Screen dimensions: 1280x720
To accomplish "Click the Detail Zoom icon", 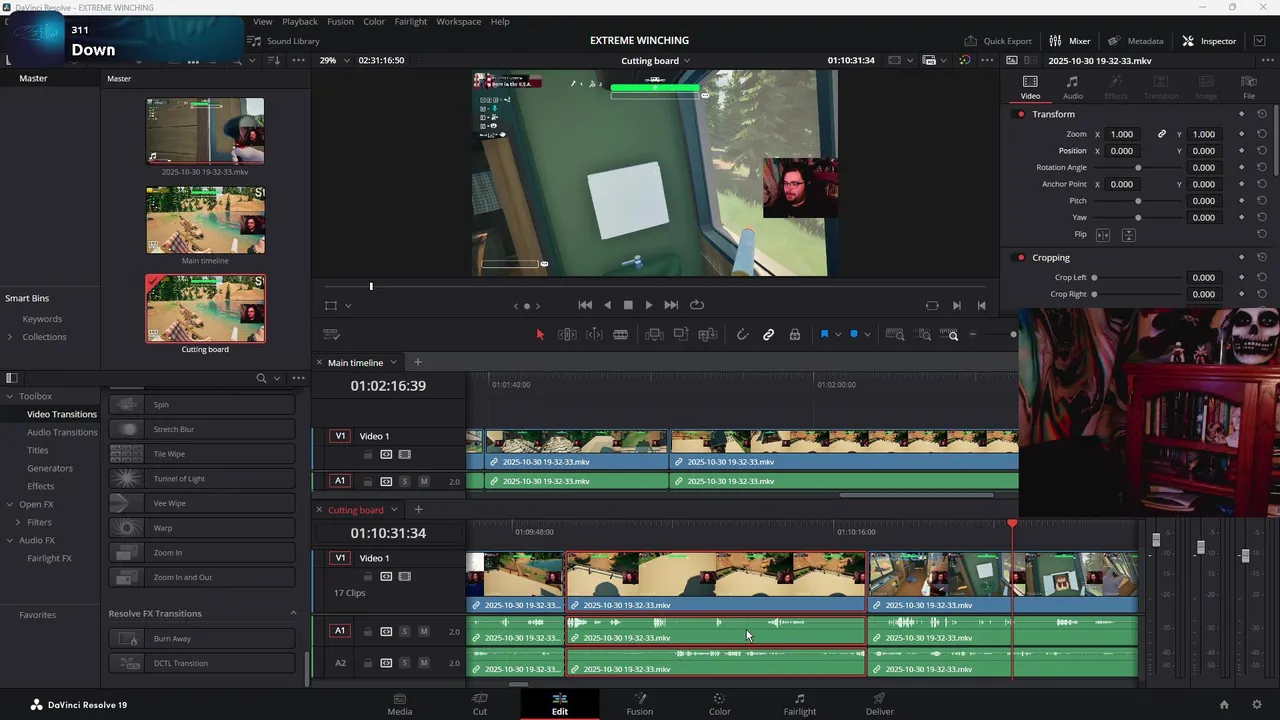I will click(x=925, y=335).
